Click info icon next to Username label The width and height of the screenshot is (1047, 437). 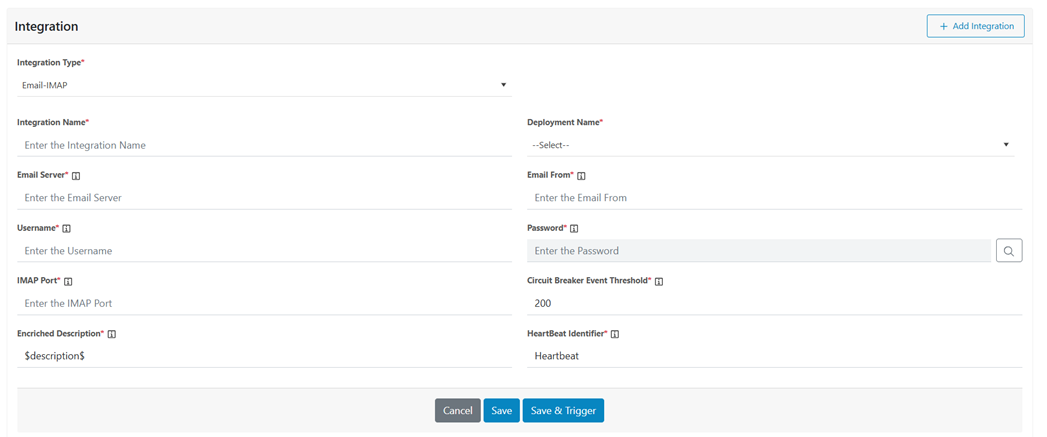[x=66, y=229]
